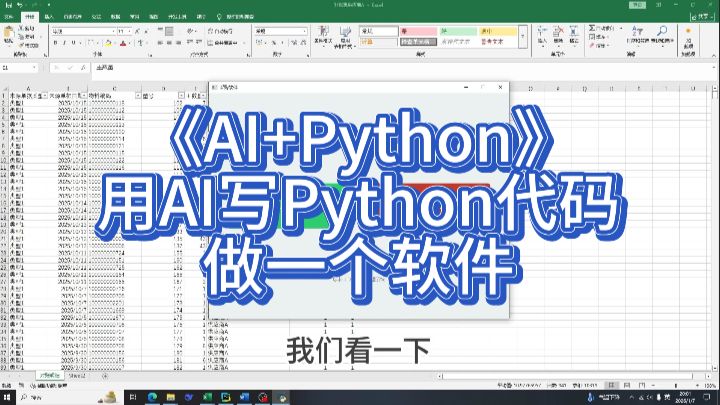
Task: Increase font size with larger A icon
Action: (137, 31)
